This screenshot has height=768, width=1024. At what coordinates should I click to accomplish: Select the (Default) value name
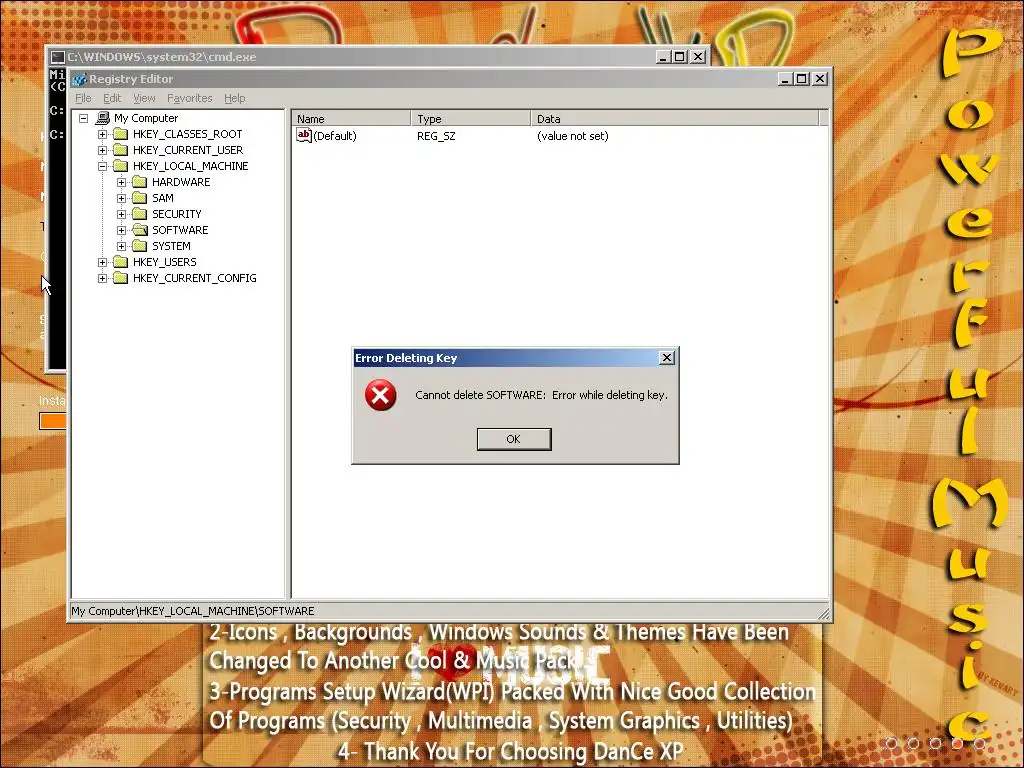pos(335,136)
